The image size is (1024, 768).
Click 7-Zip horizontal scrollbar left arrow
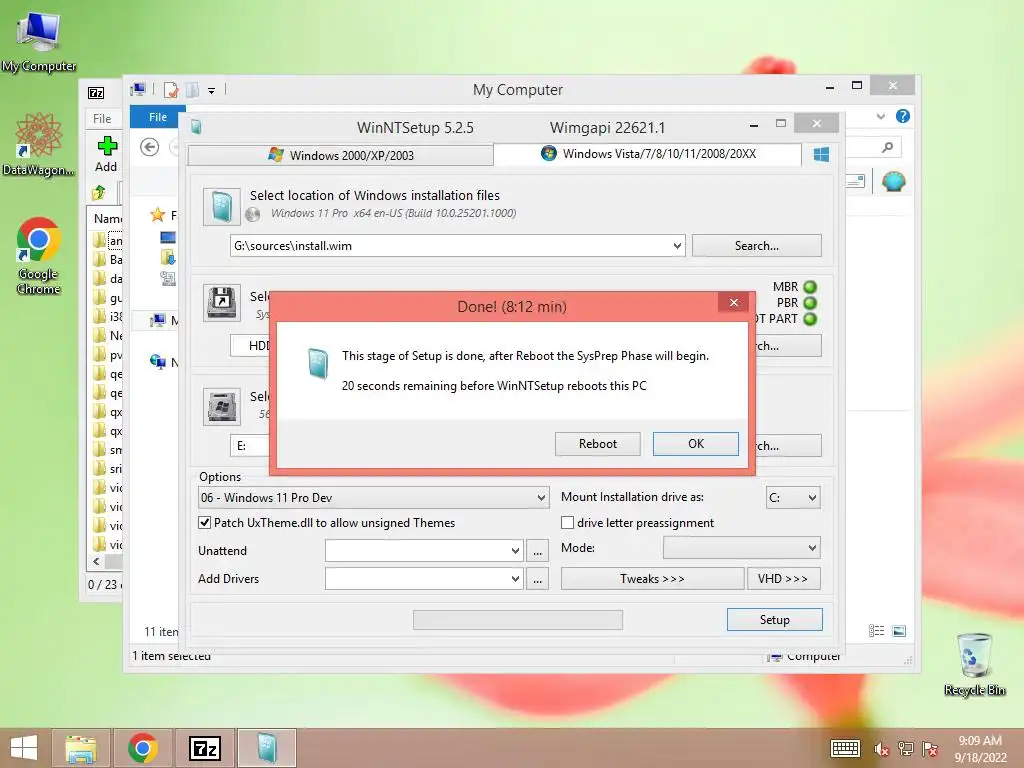pyautogui.click(x=96, y=562)
